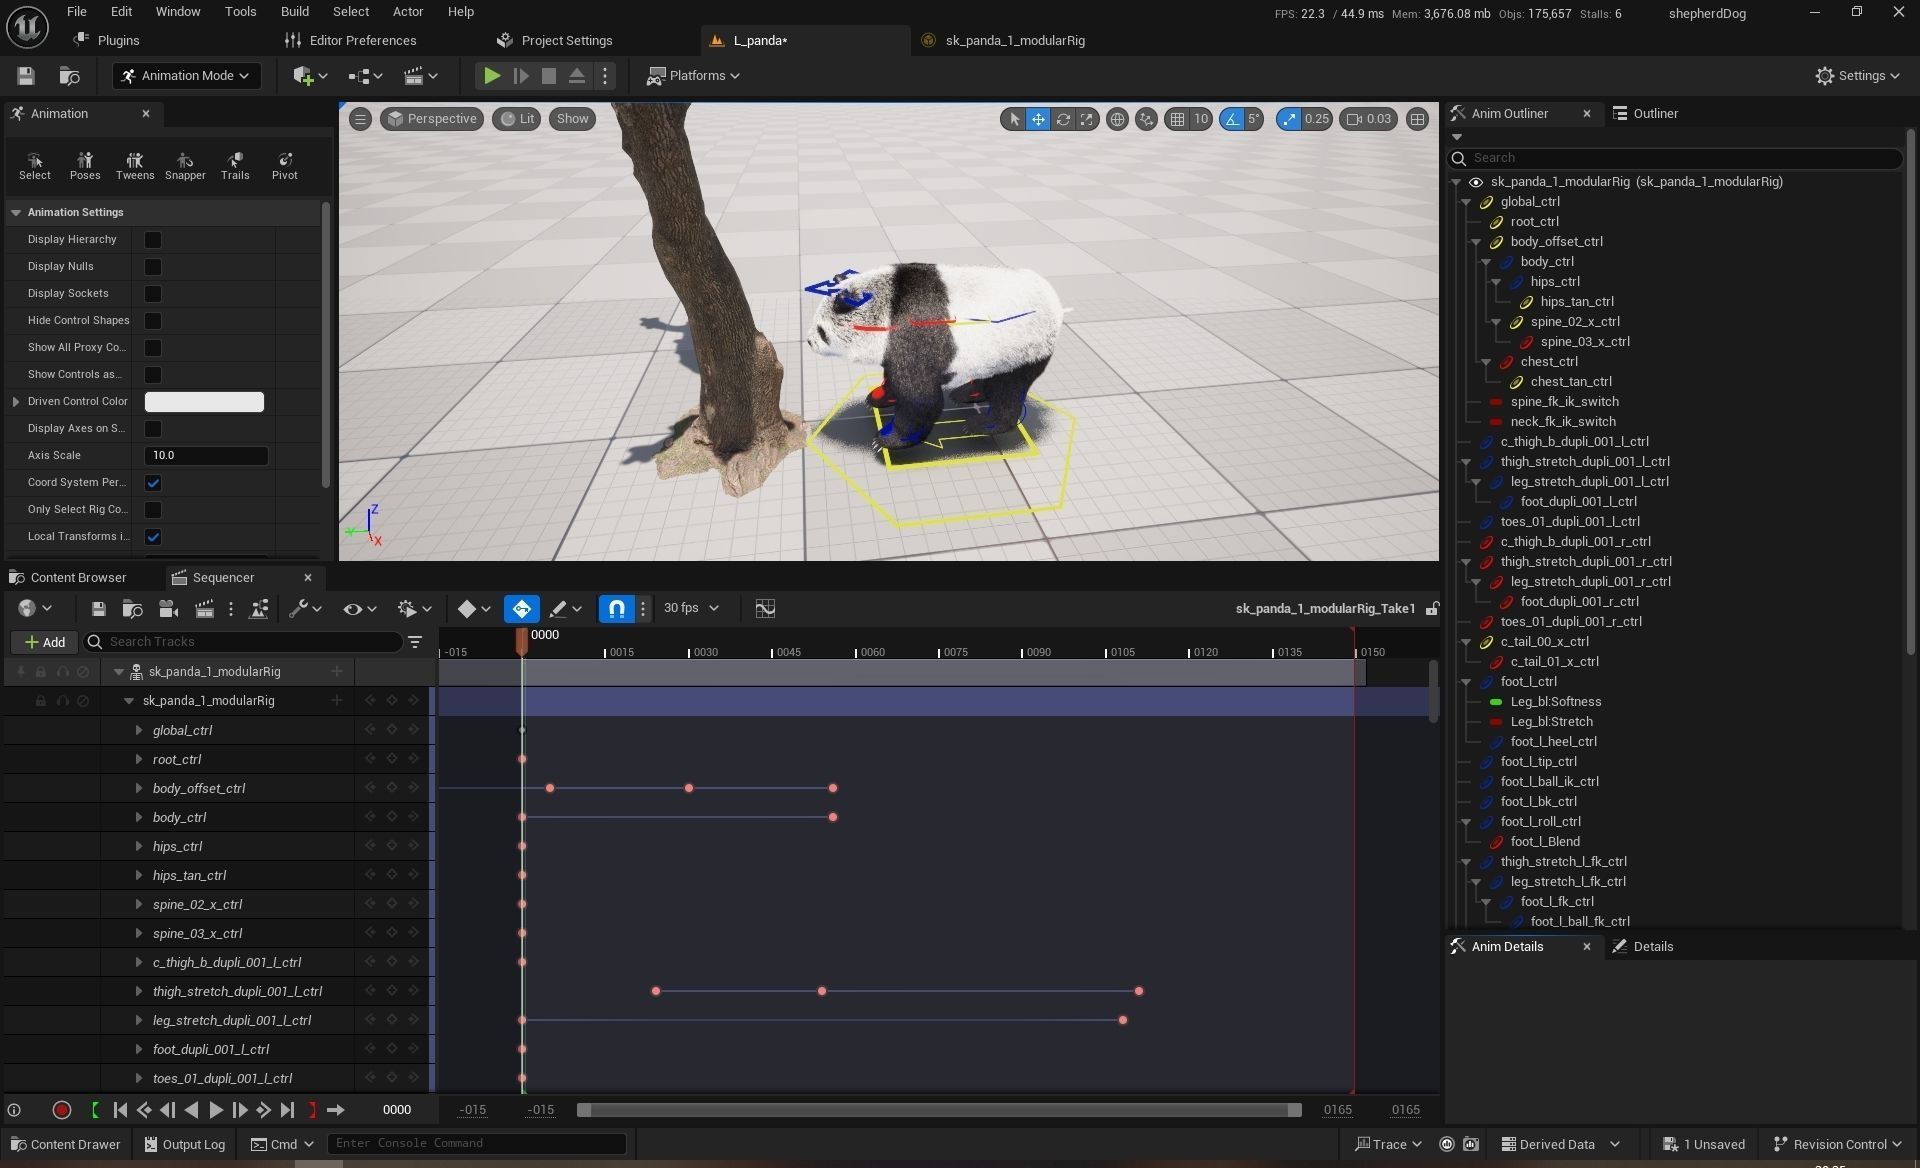Expand the body_offset_ctrl track in the sequencer
Viewport: 1920px width, 1168px height.
coord(139,789)
